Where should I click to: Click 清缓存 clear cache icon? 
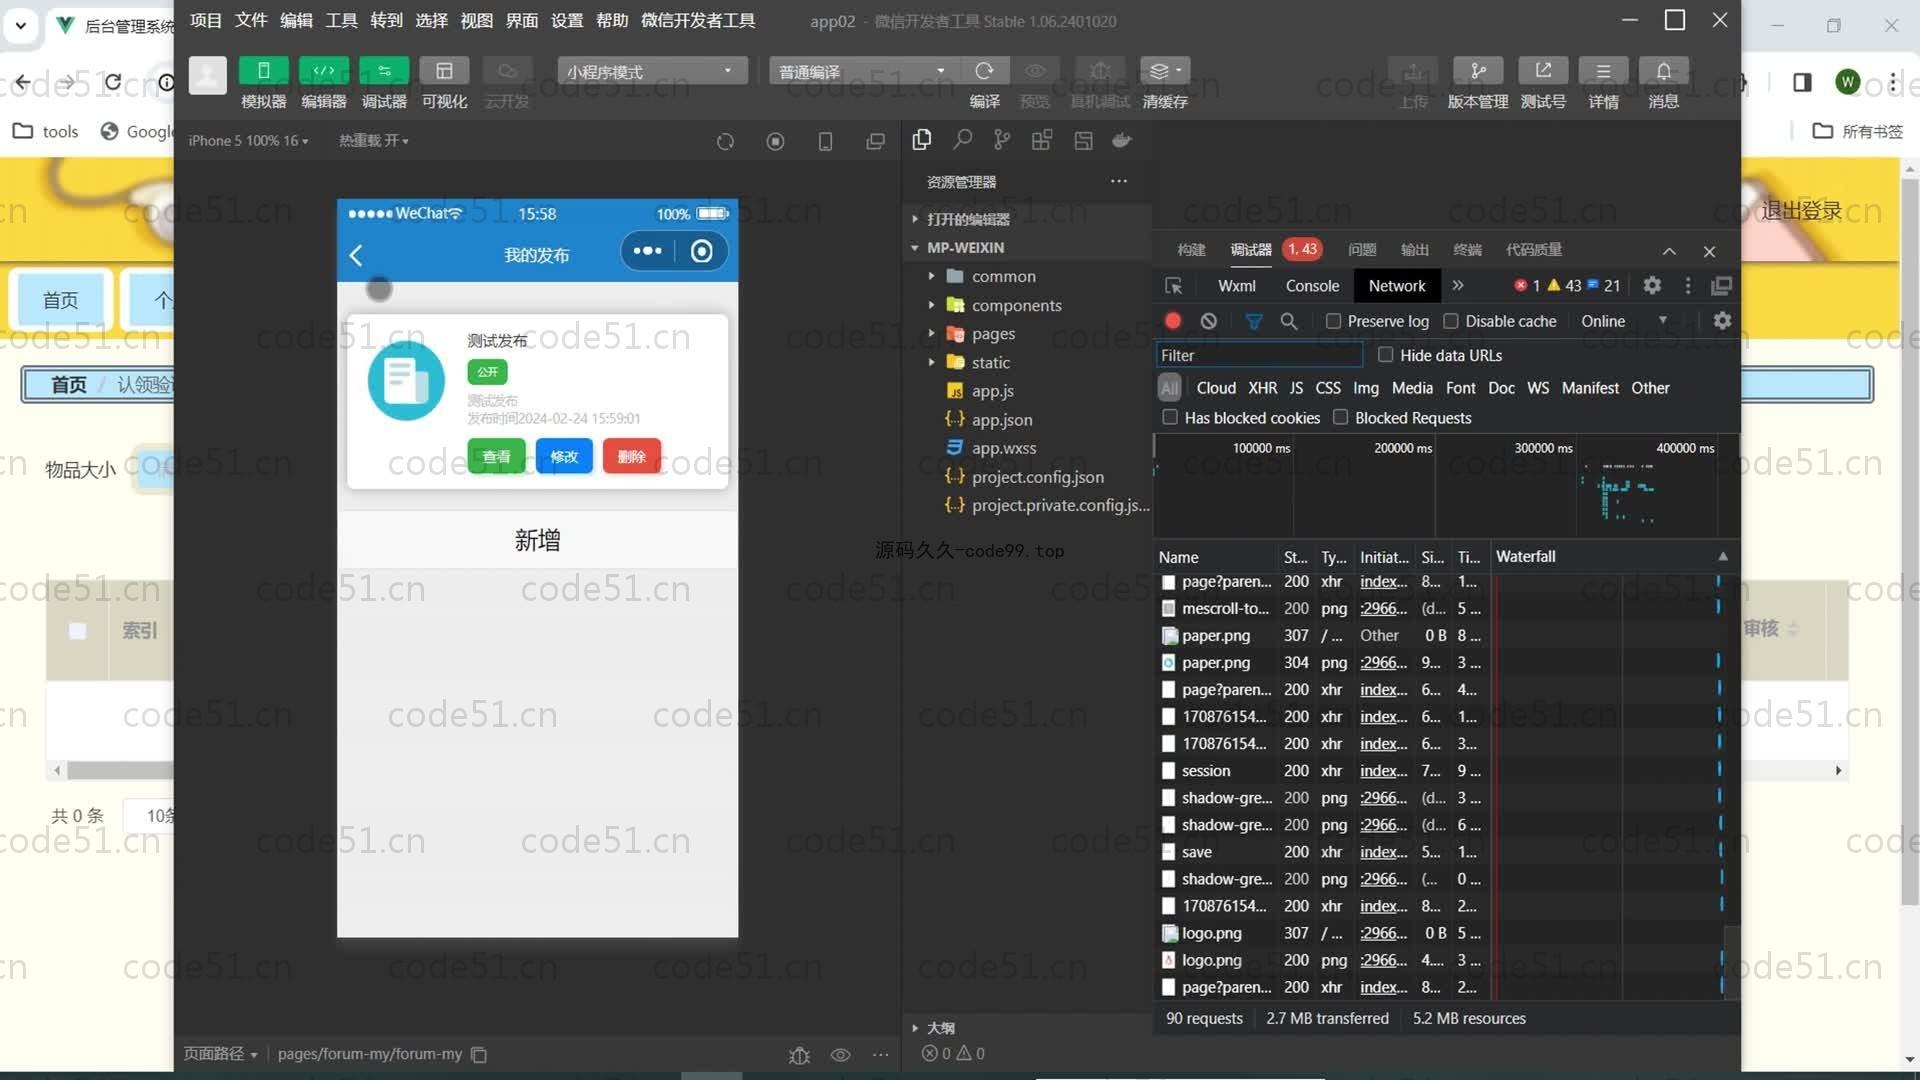tap(1164, 71)
